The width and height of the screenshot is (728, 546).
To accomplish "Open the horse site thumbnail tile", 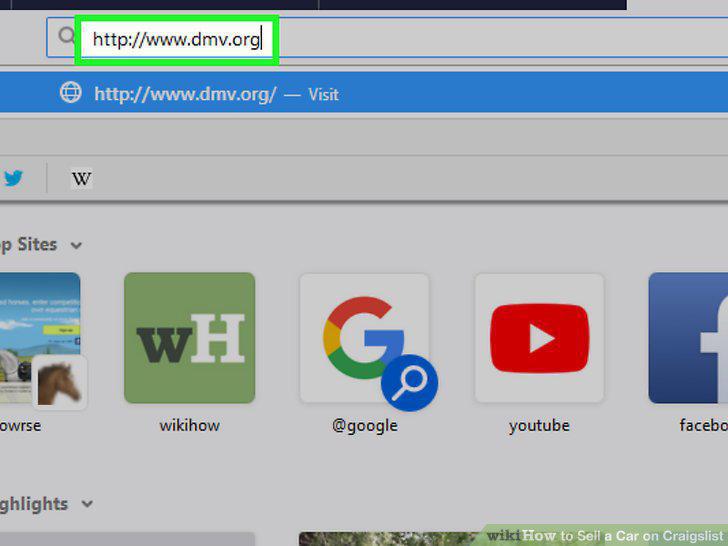I will click(40, 338).
